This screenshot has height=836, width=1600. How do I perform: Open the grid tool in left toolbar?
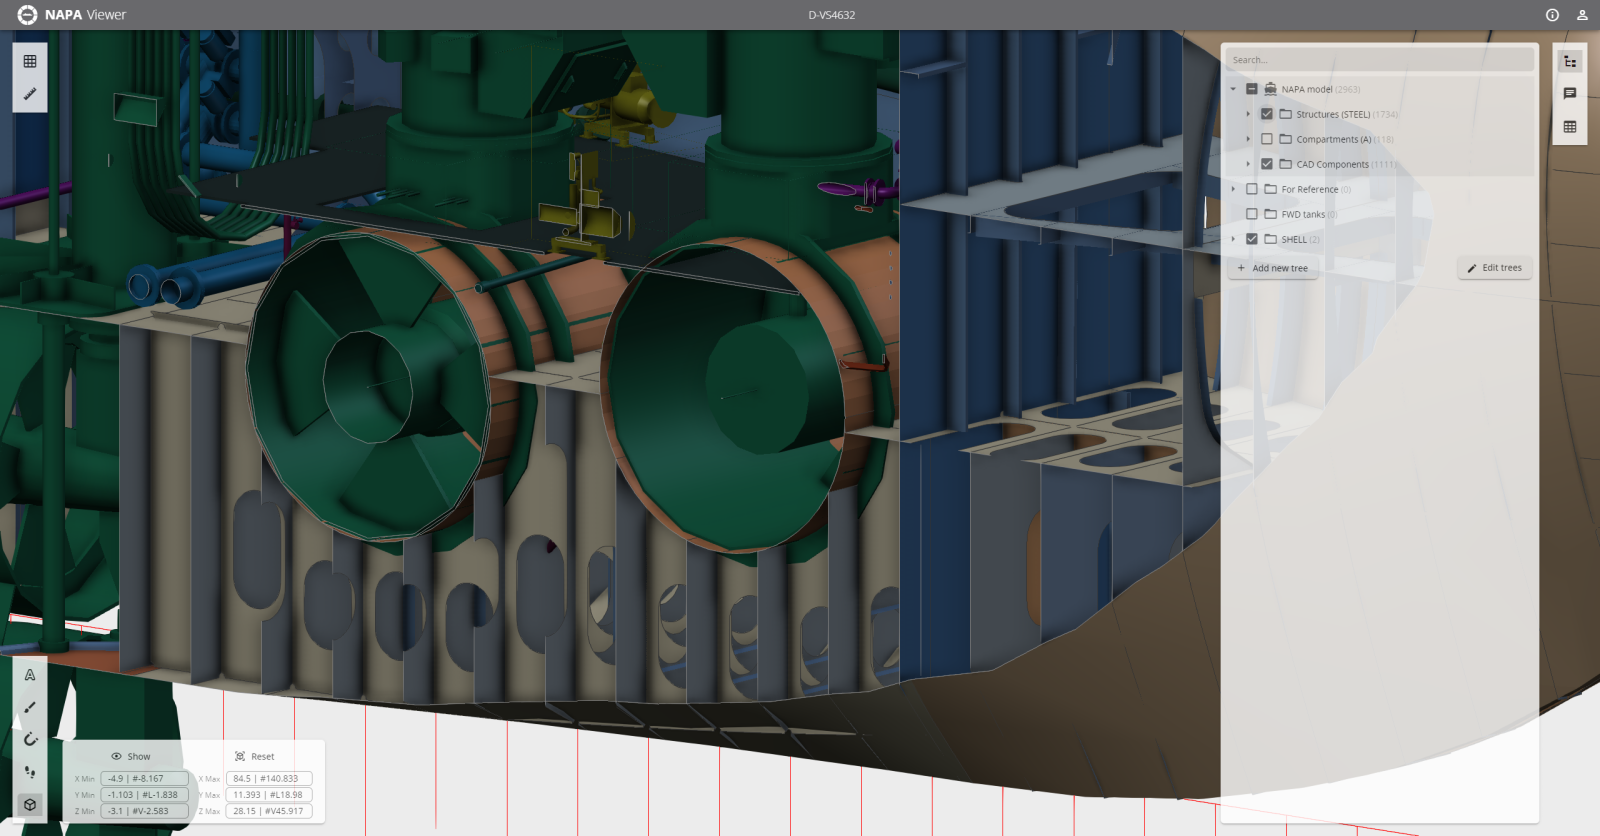click(30, 62)
